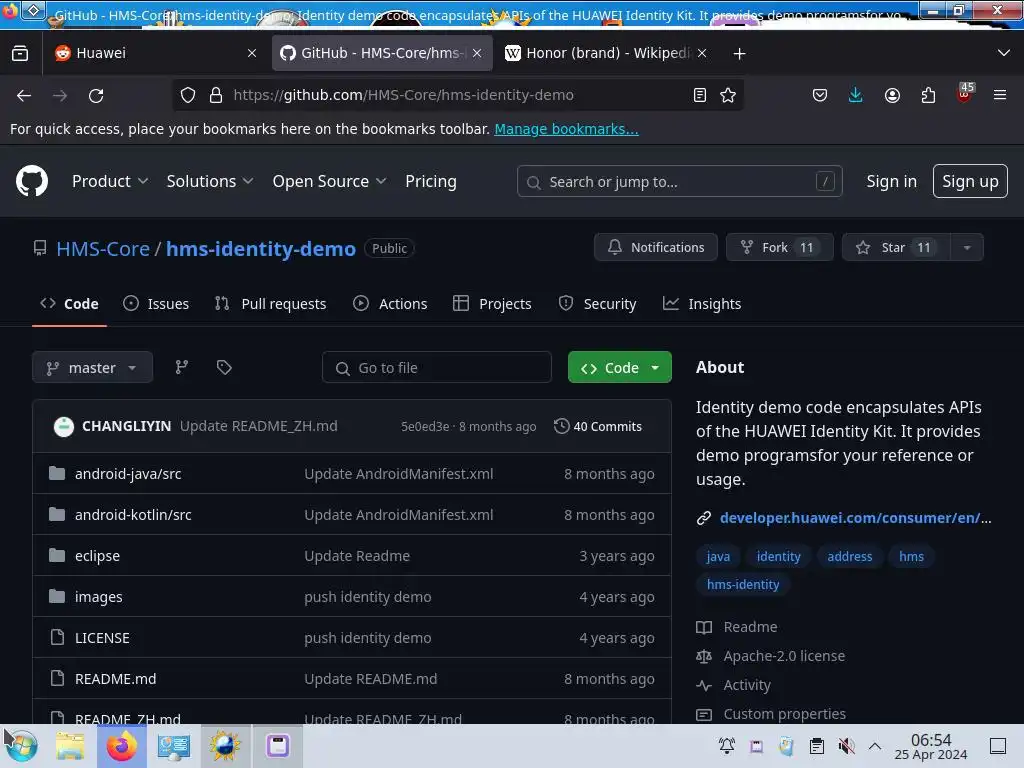Show hidden system tray icons arrow
1024x768 pixels.
click(875, 746)
